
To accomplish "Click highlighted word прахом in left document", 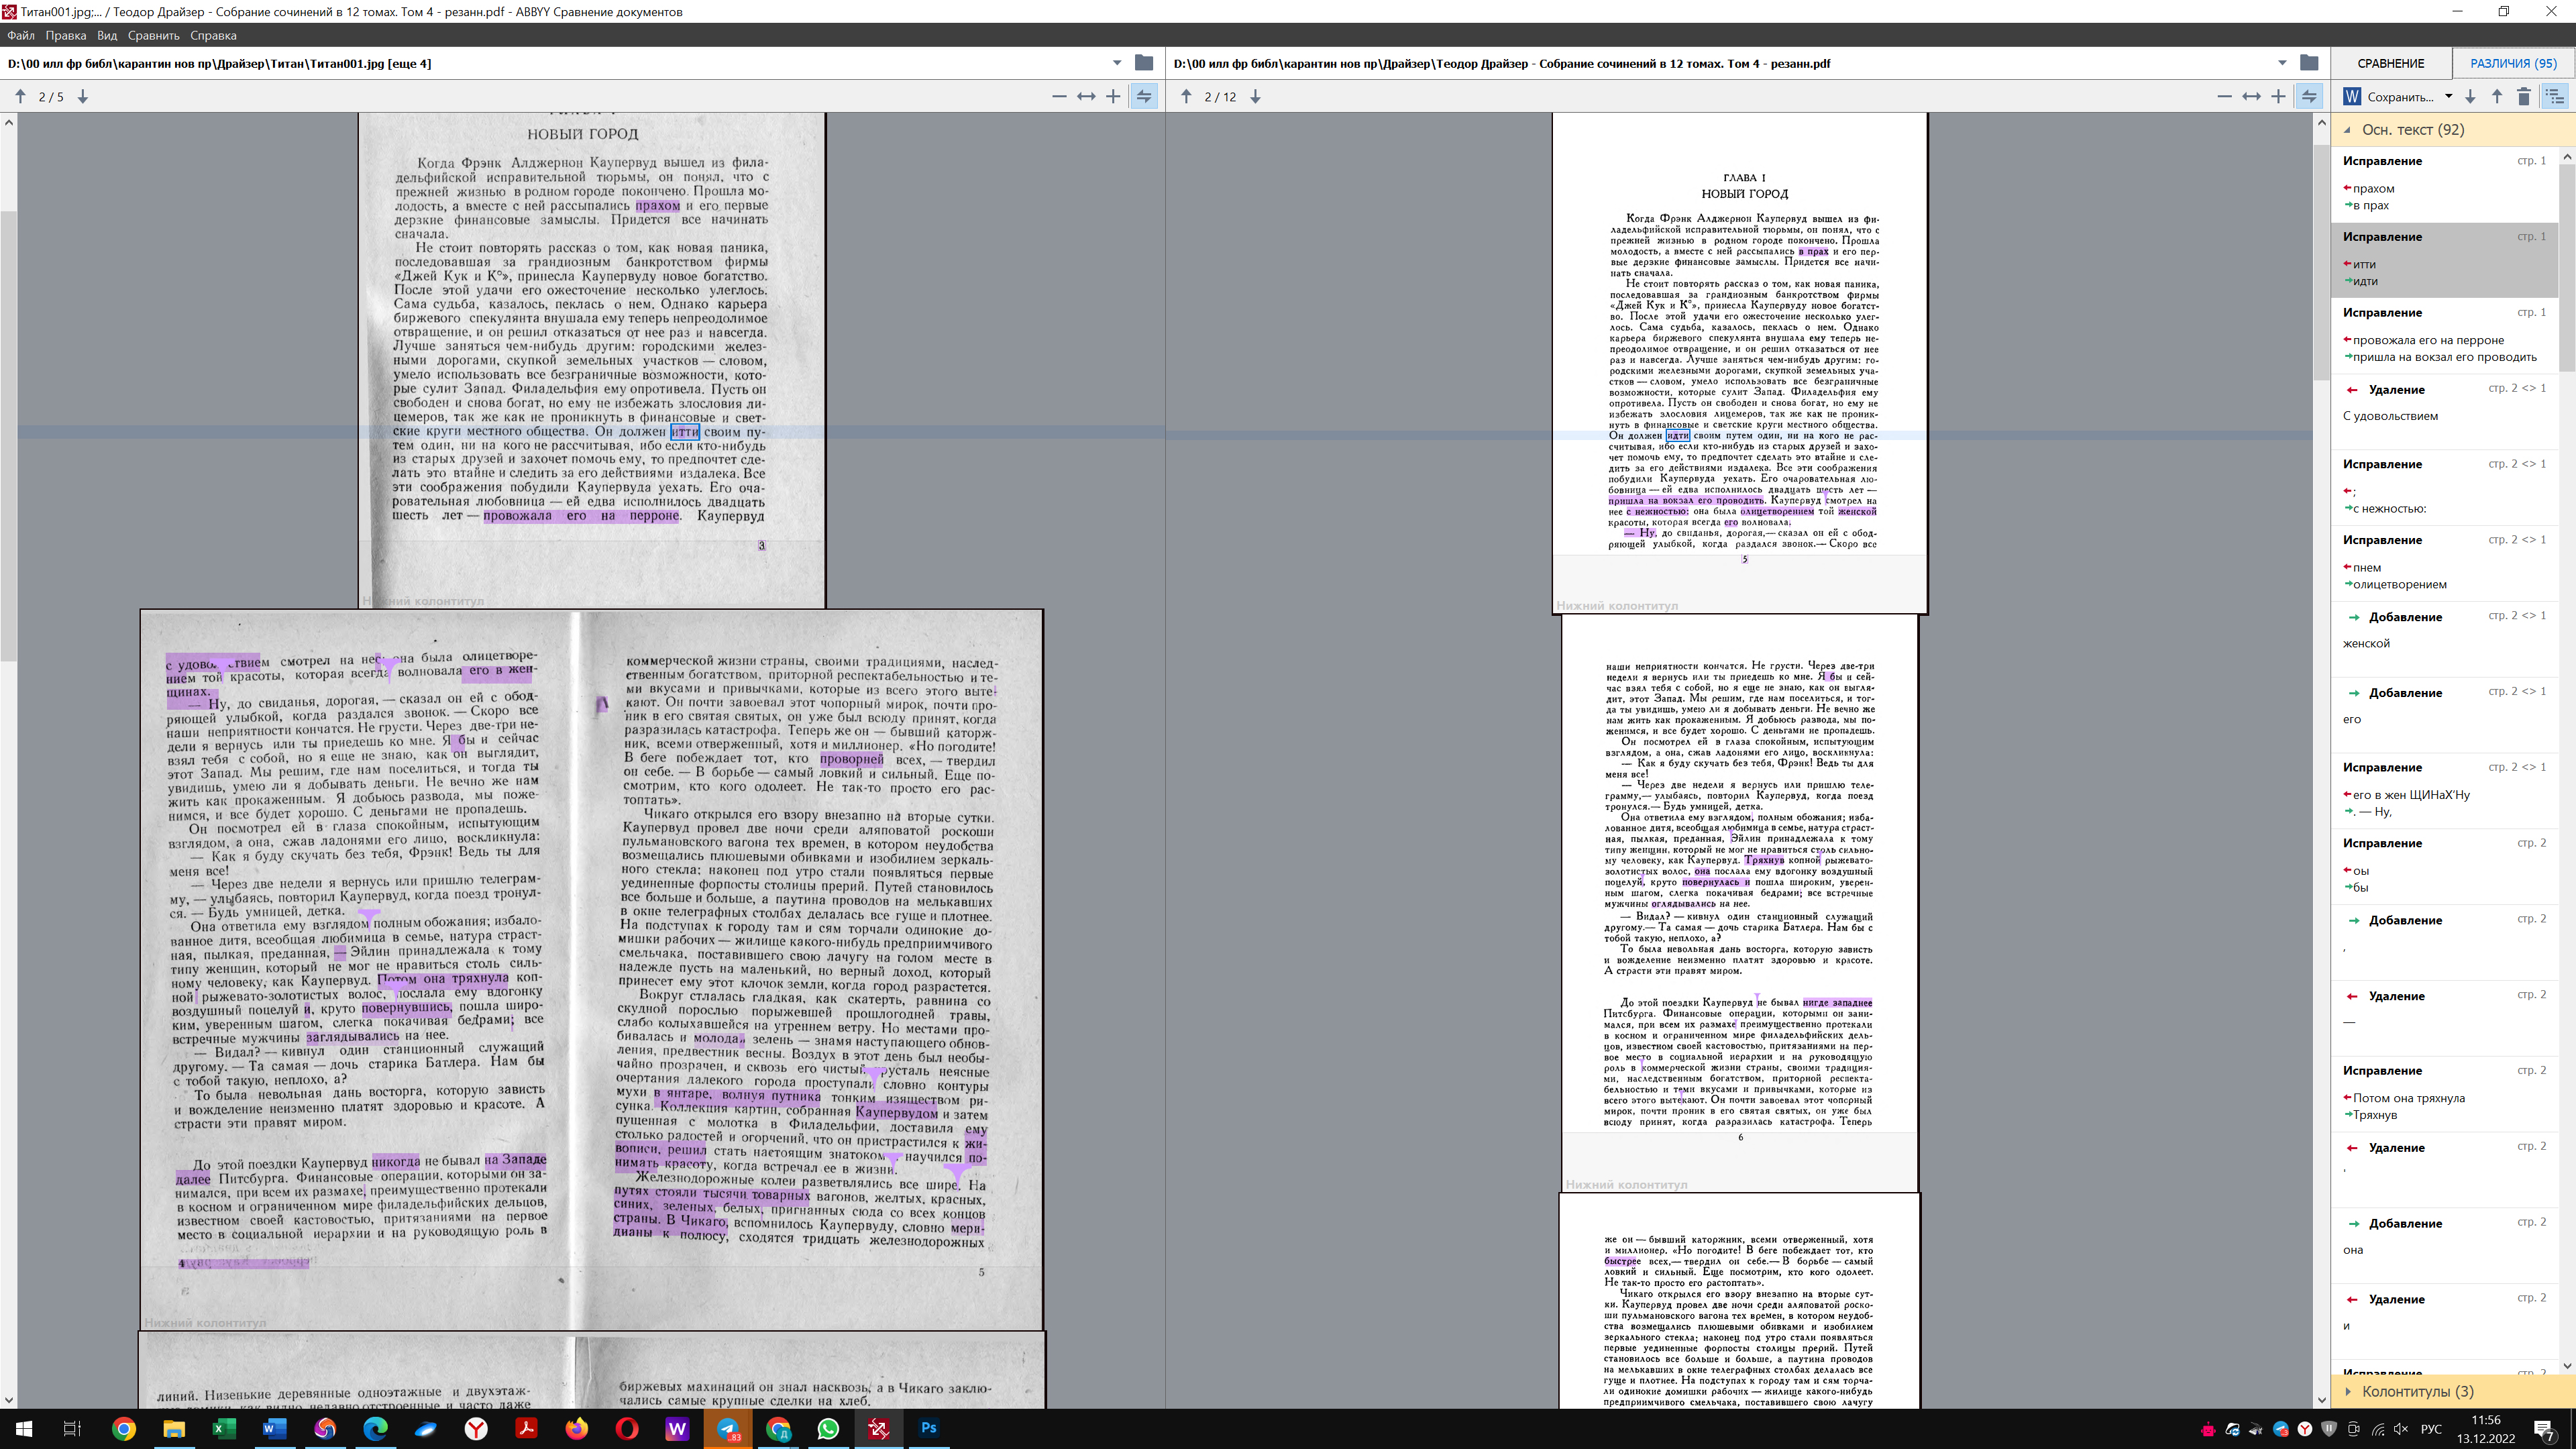I will pos(657,206).
